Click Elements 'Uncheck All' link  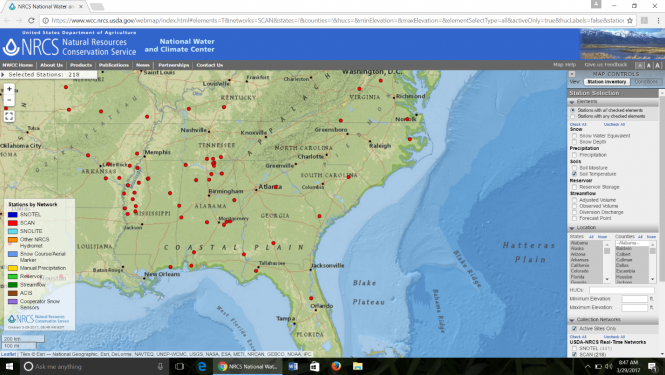point(614,124)
